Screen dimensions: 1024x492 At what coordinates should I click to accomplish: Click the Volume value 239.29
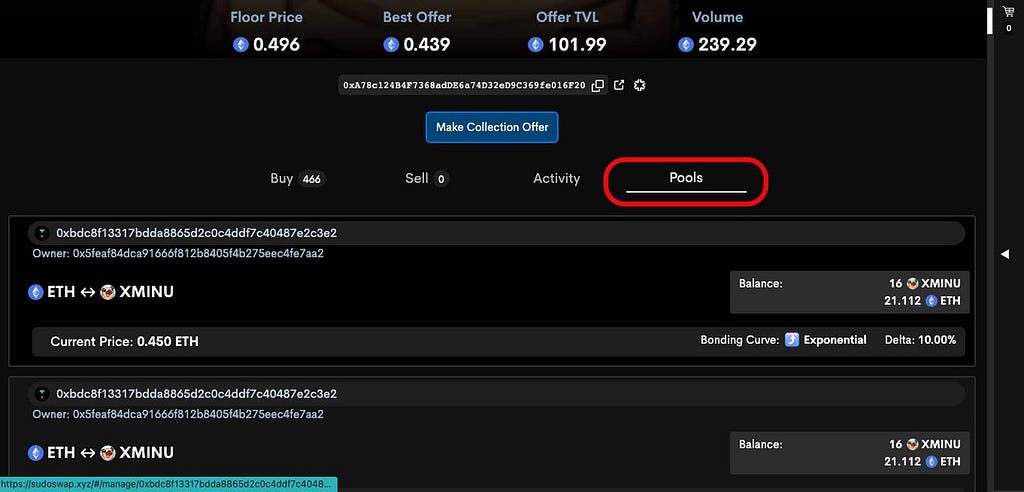tap(728, 44)
